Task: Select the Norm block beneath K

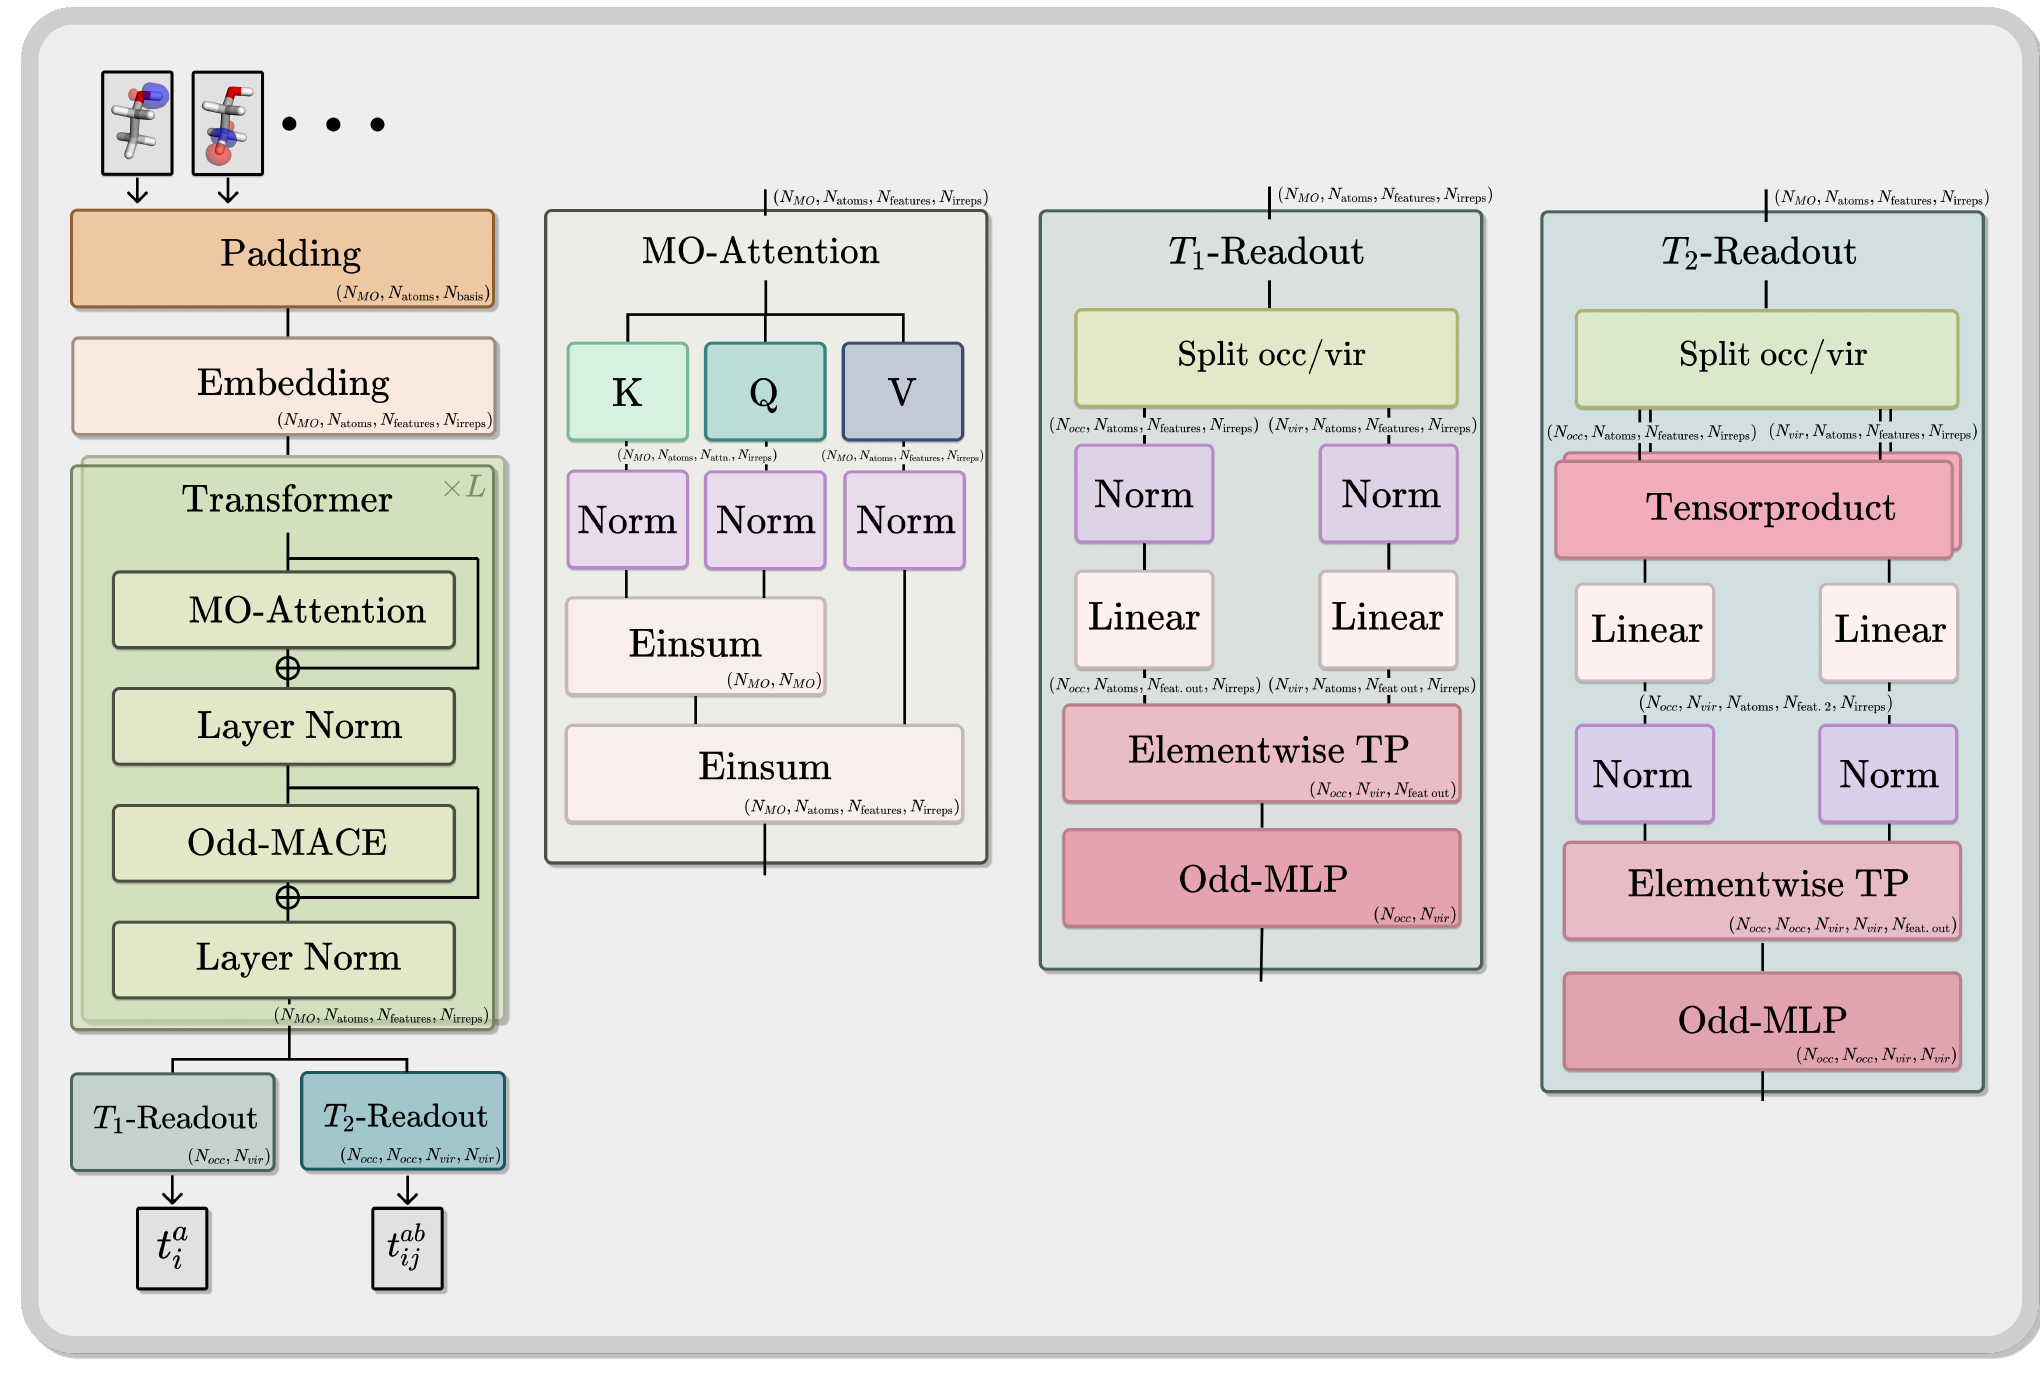Action: (x=628, y=520)
